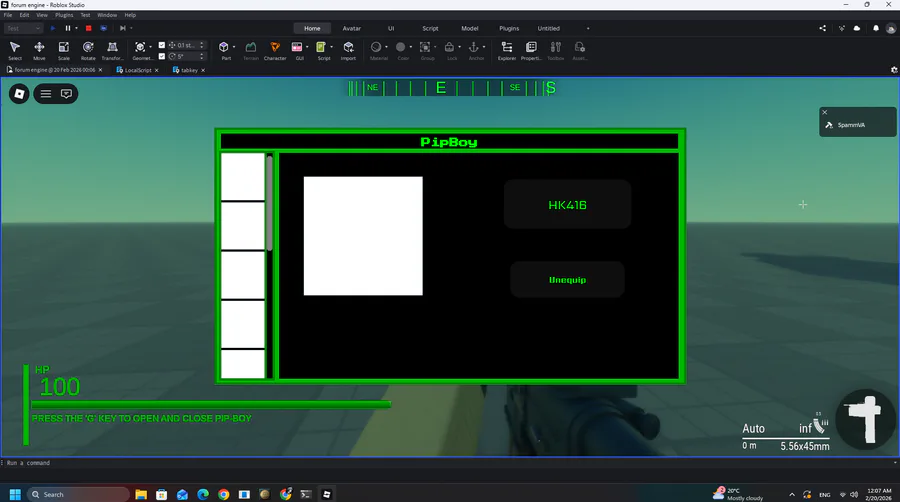
Task: Open the Edit menu
Action: click(24, 15)
